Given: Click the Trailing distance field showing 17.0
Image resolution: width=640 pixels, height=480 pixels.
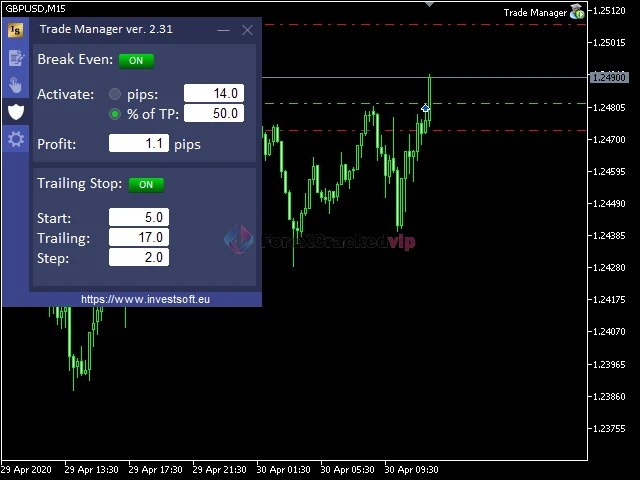Looking at the screenshot, I should point(138,238).
